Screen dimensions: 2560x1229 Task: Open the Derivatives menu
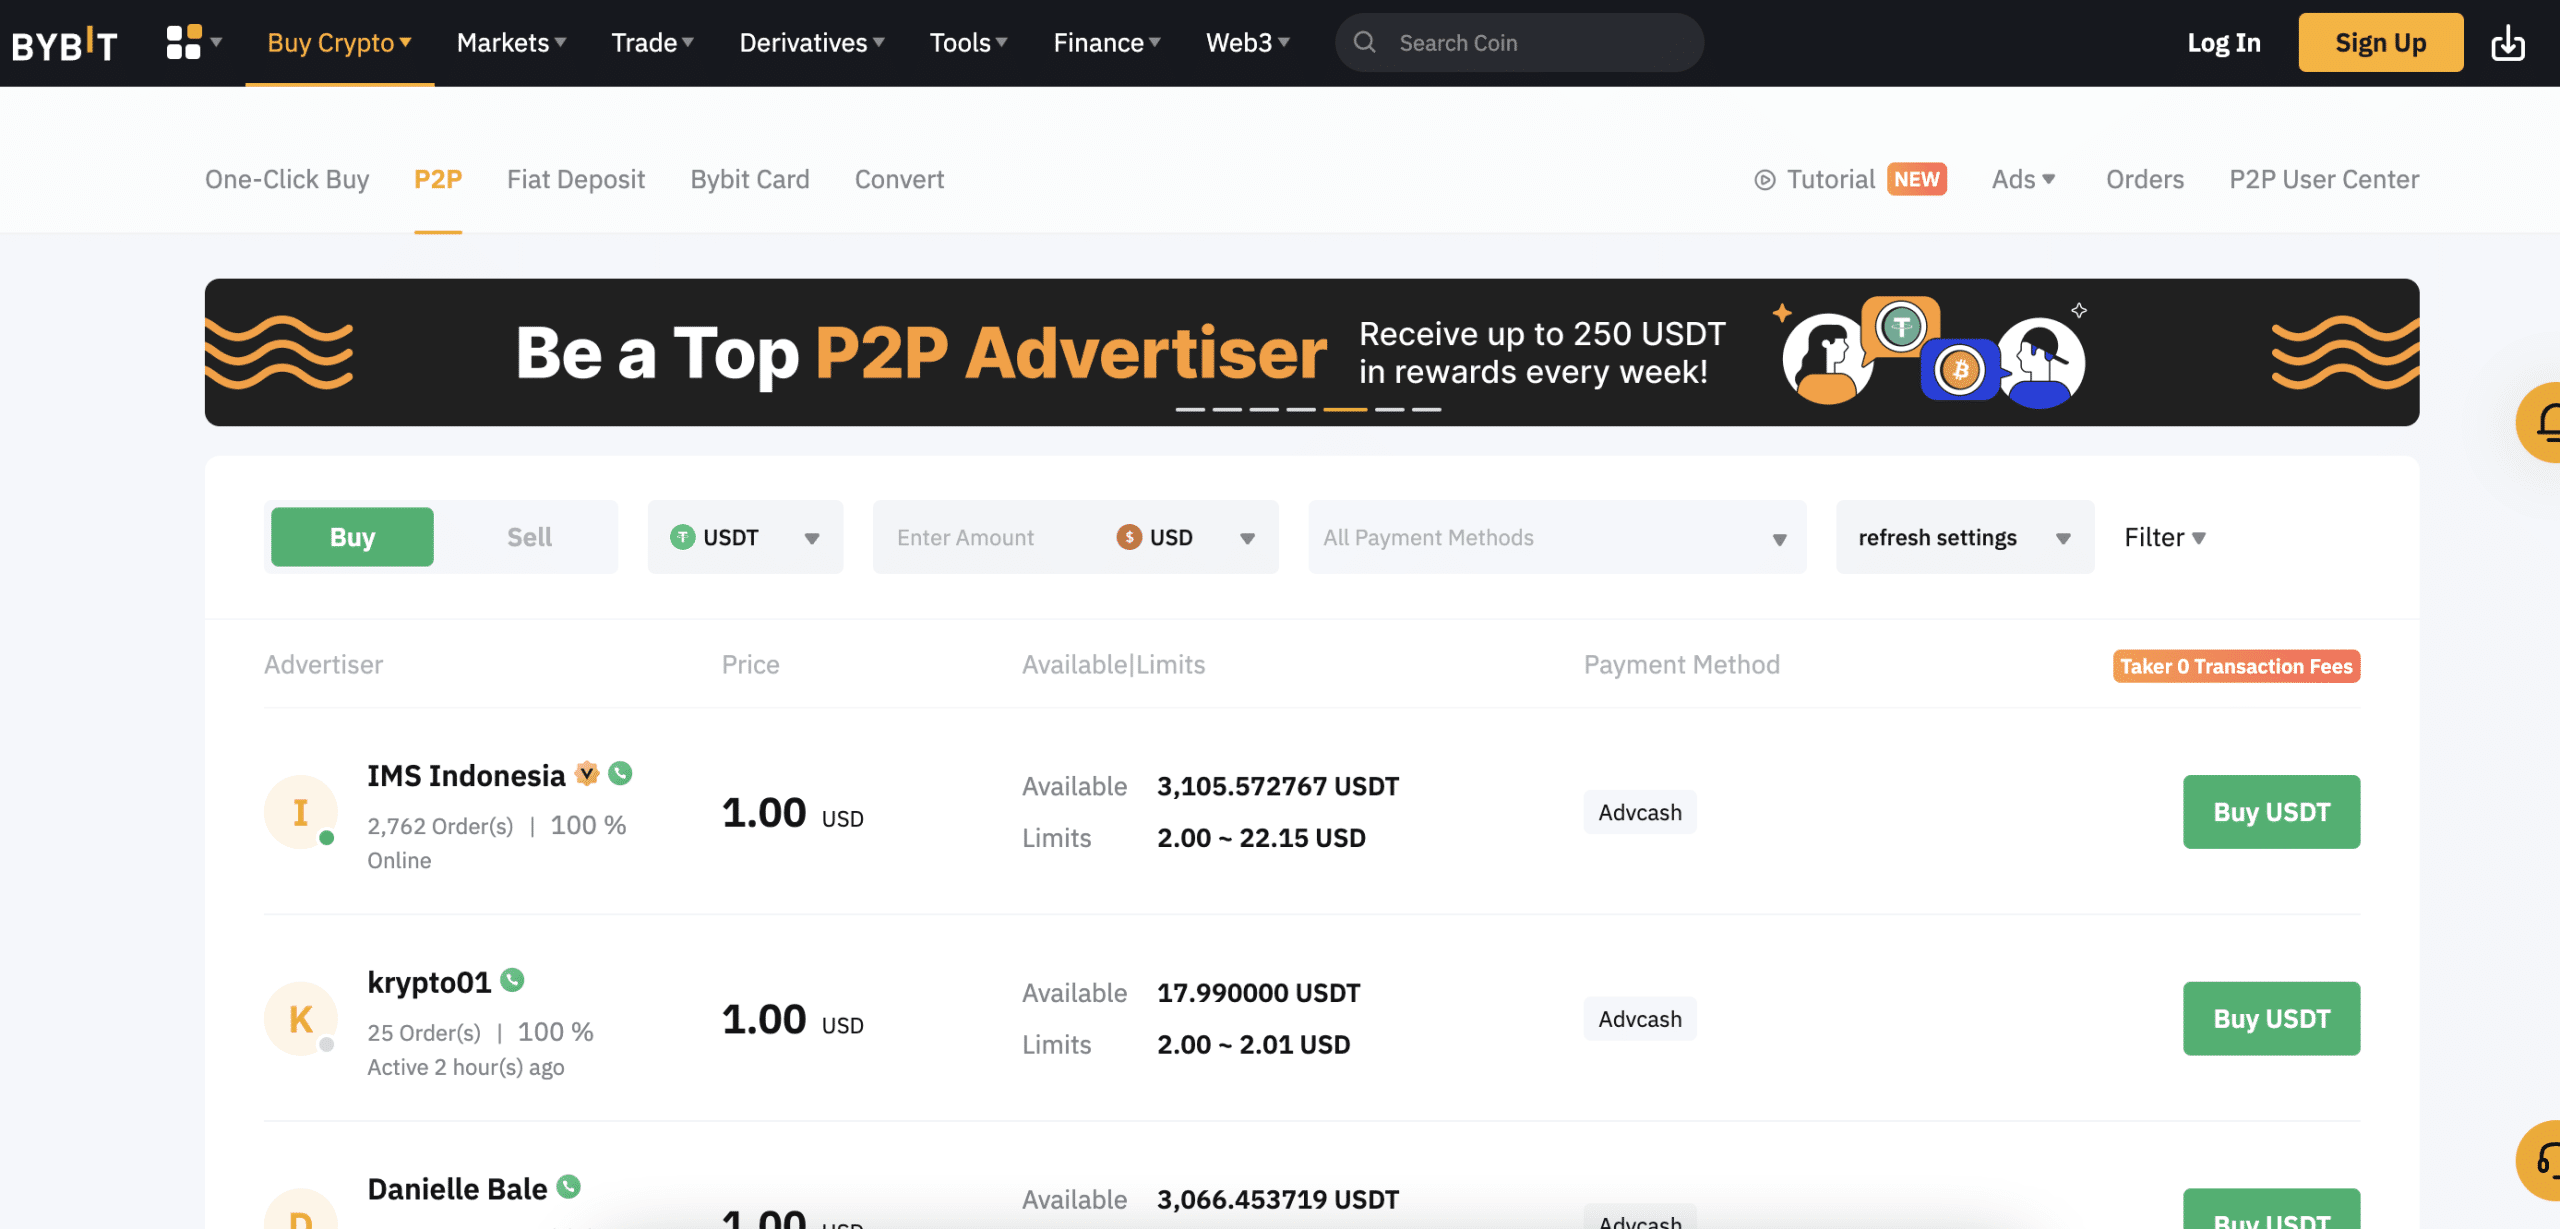(812, 43)
